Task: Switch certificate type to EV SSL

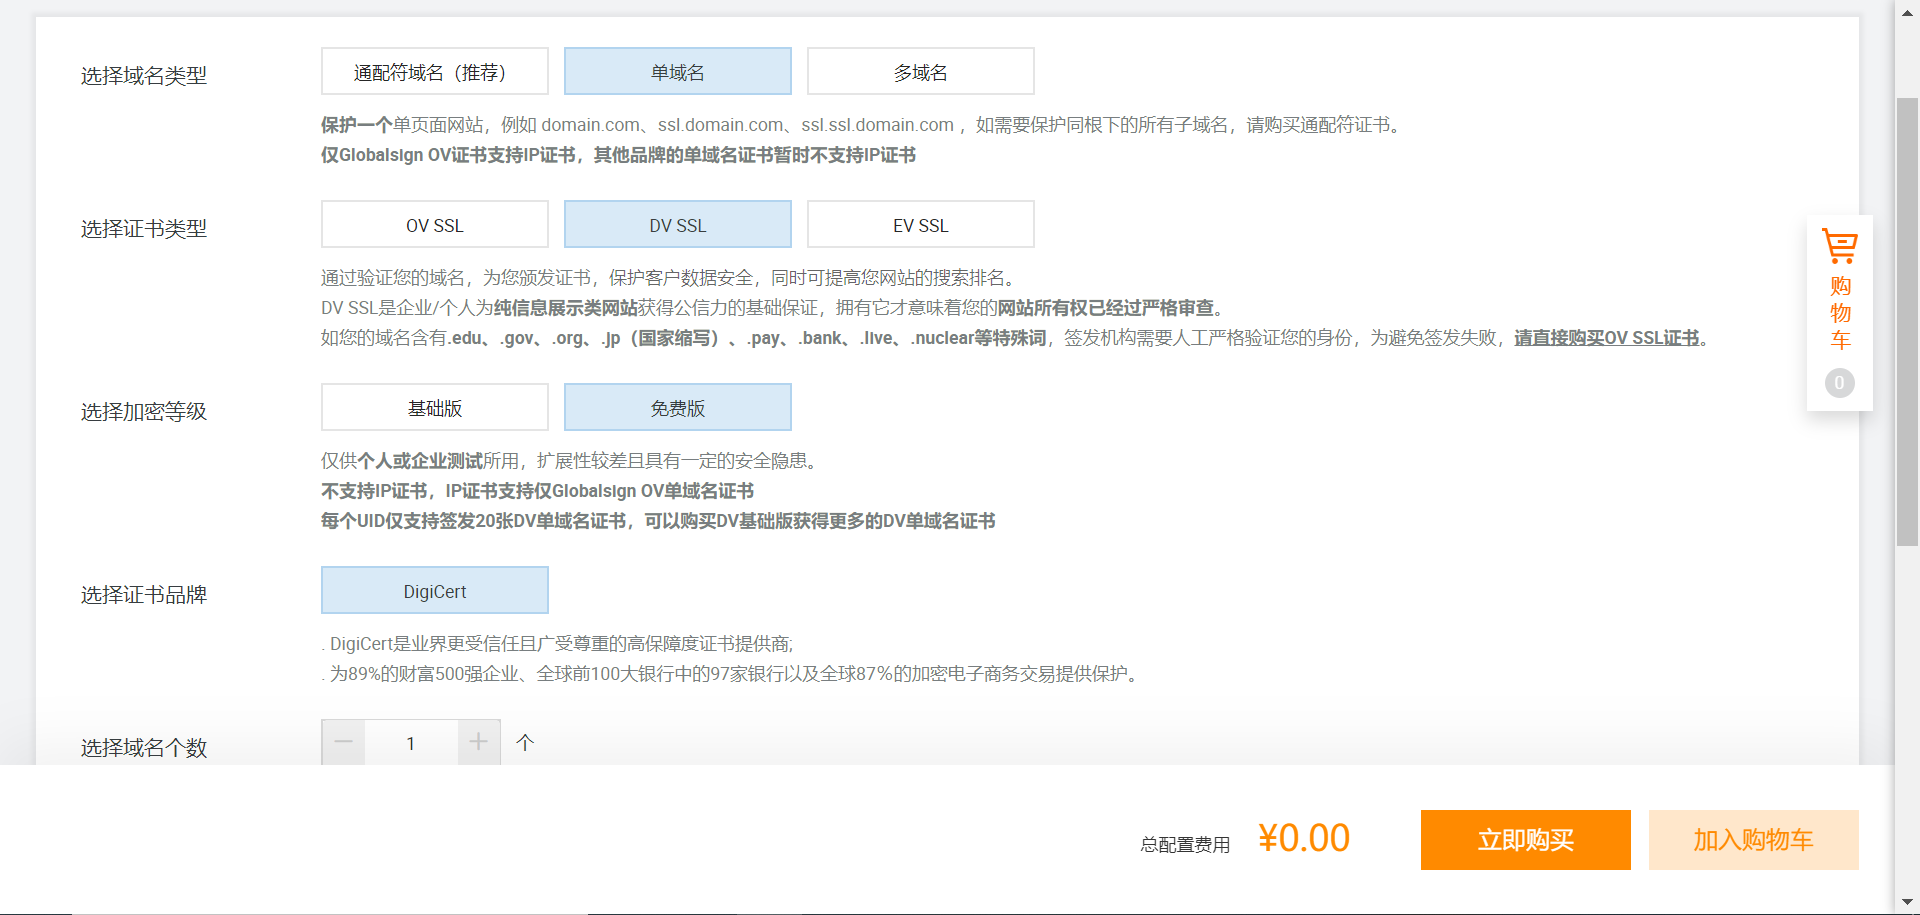Action: coord(920,224)
